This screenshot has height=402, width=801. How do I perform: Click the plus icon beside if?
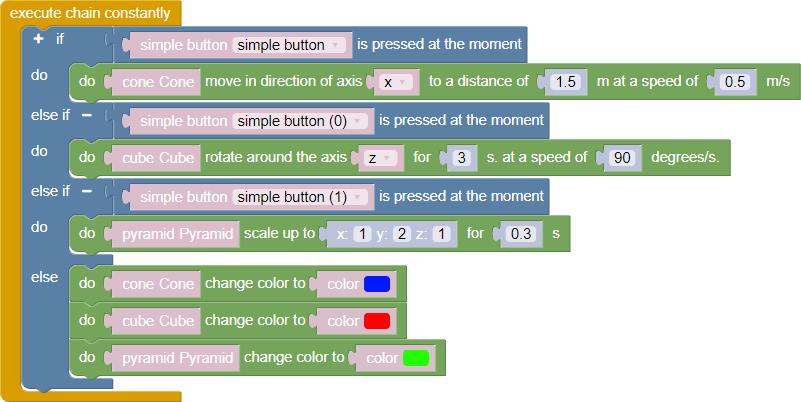click(38, 38)
